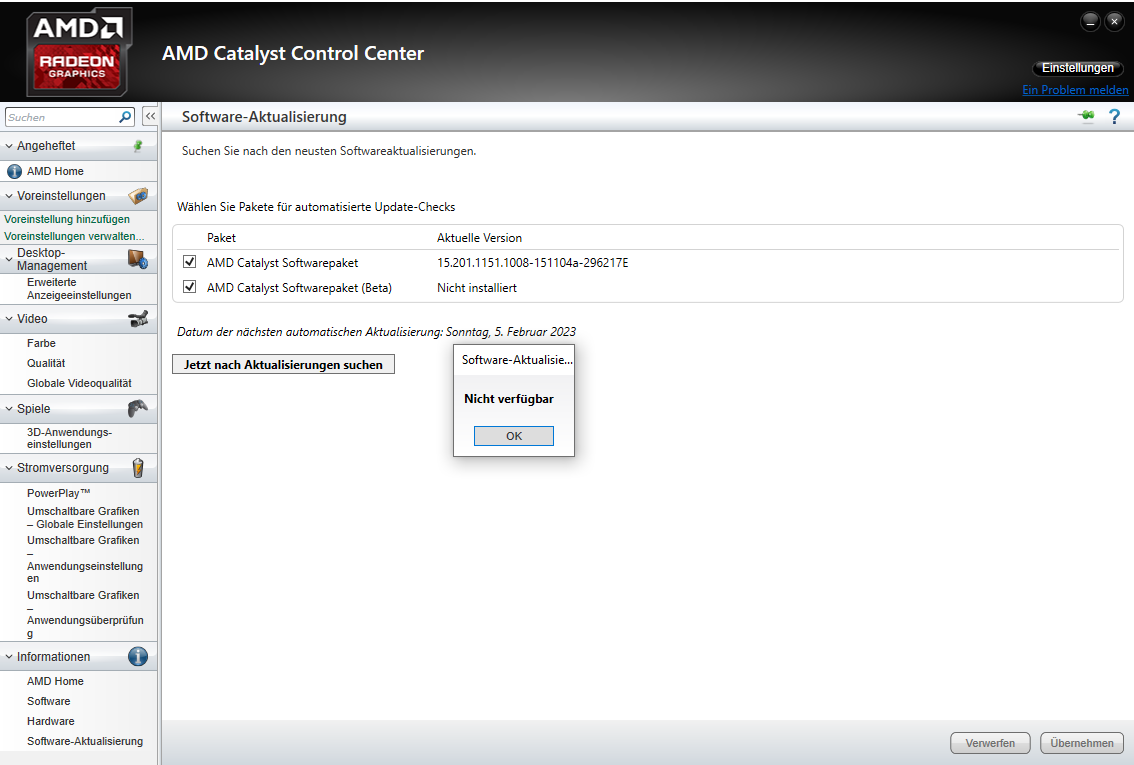Image resolution: width=1134 pixels, height=765 pixels.
Task: Click the Informationen blue info icon
Action: [137, 657]
